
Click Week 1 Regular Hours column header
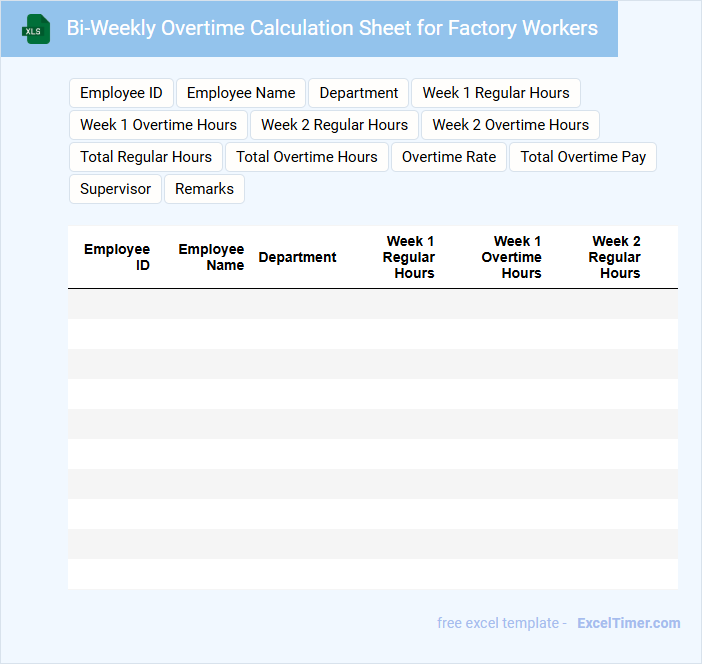click(x=408, y=257)
